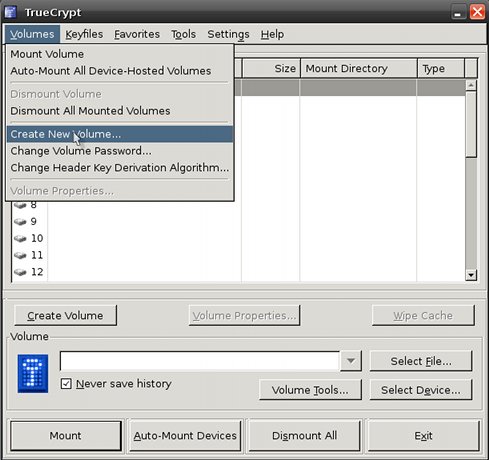Toggle the Never save history checkbox
This screenshot has height=460, width=489.
tap(66, 384)
